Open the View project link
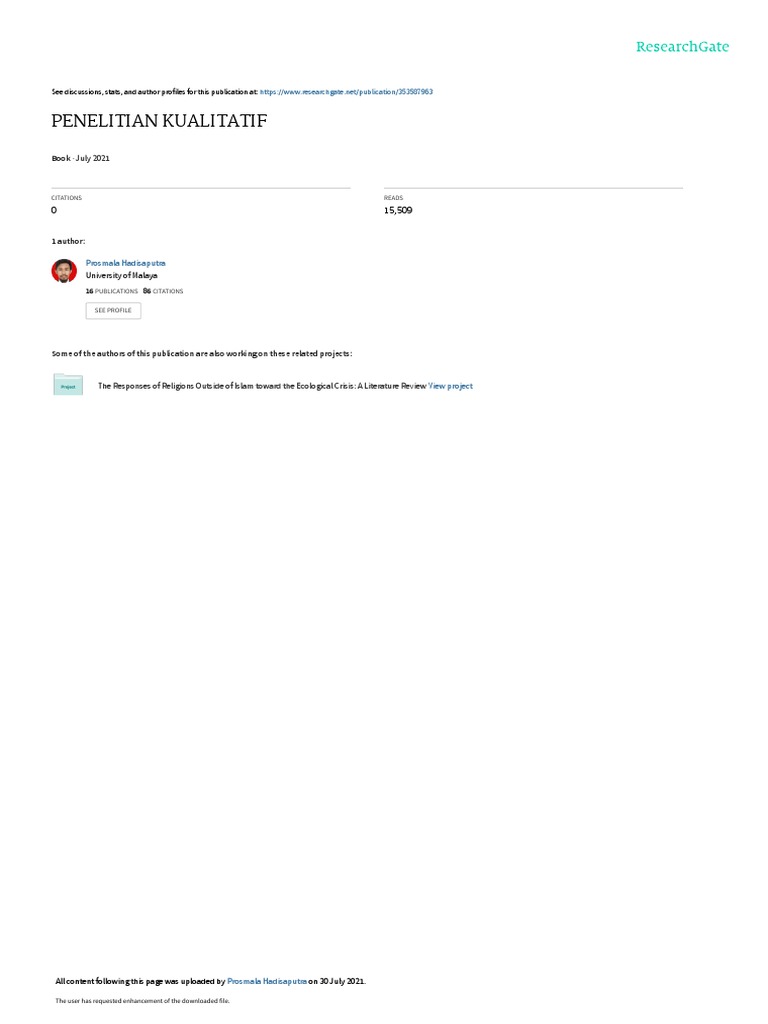 pos(450,386)
